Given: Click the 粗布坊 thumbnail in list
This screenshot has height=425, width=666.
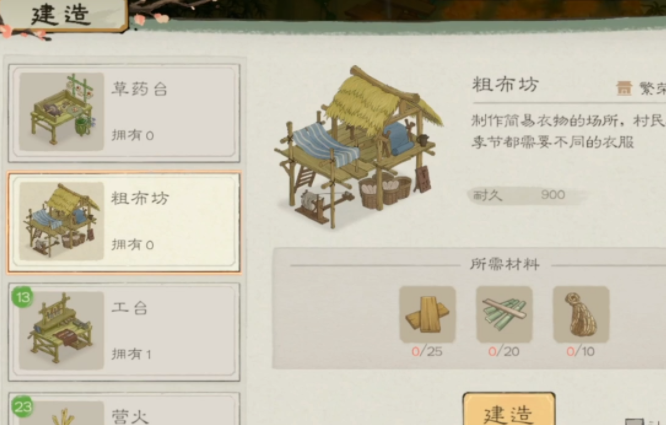Looking at the screenshot, I should 62,221.
